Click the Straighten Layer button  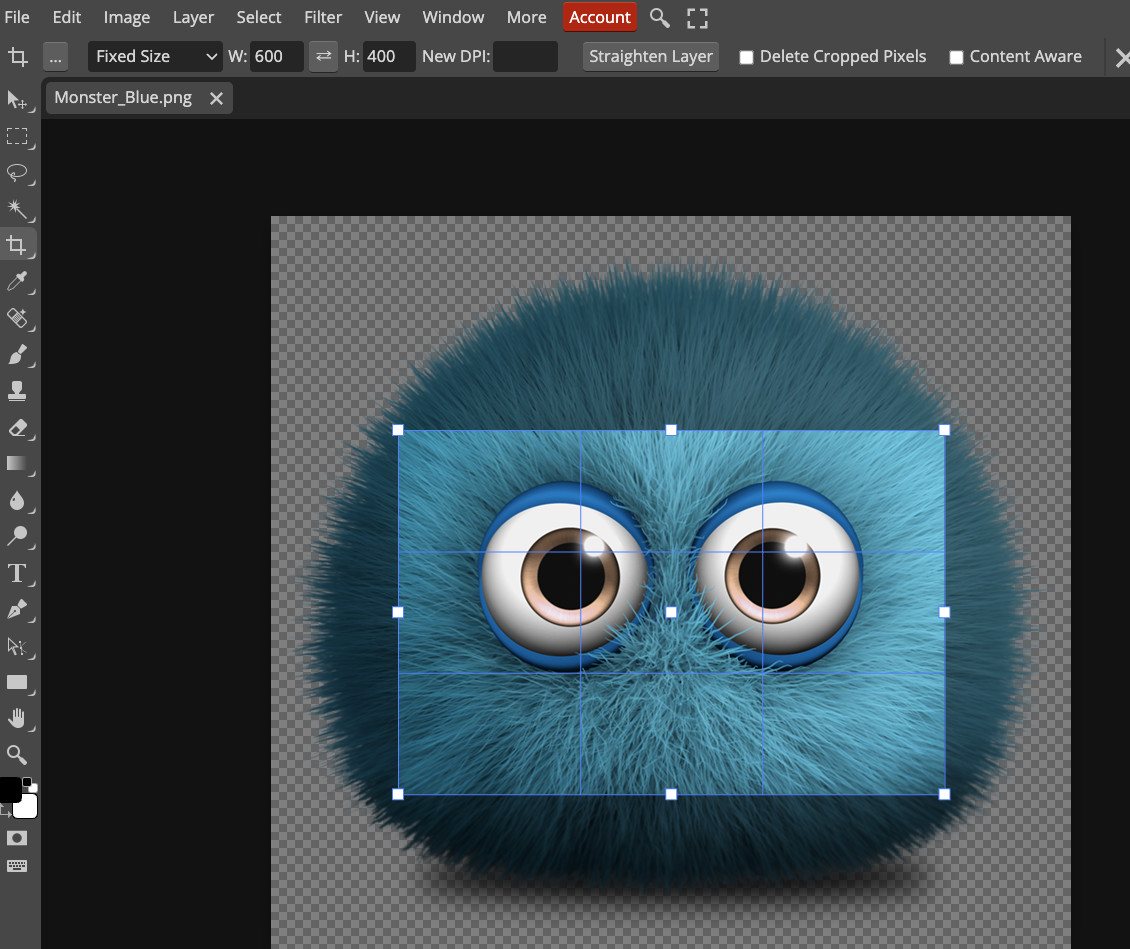click(650, 56)
